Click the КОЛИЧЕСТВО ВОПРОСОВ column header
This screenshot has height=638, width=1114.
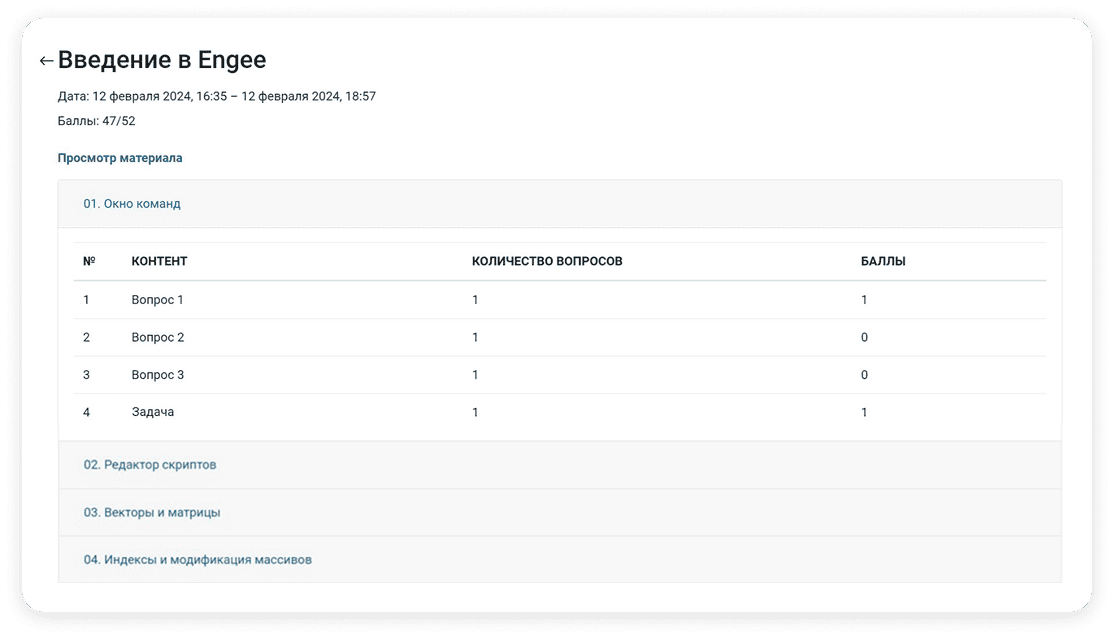[x=547, y=261]
